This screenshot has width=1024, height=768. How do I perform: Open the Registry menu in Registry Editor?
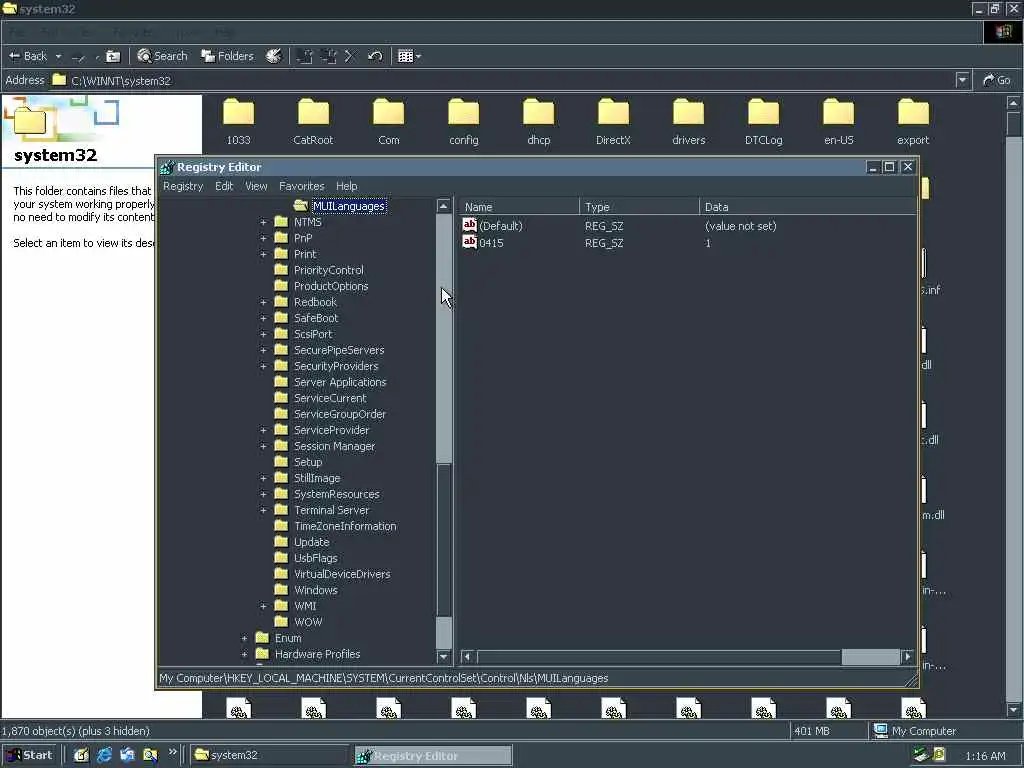tap(183, 186)
